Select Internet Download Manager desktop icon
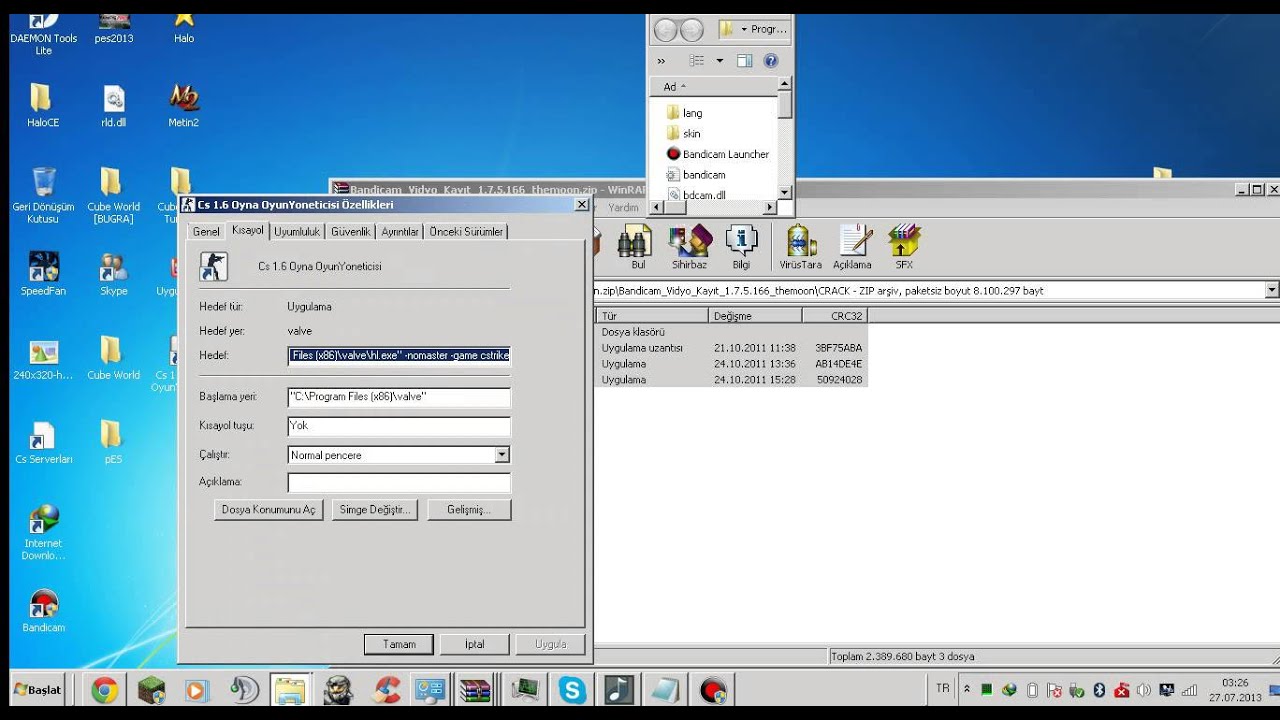1280x720 pixels. (x=43, y=533)
